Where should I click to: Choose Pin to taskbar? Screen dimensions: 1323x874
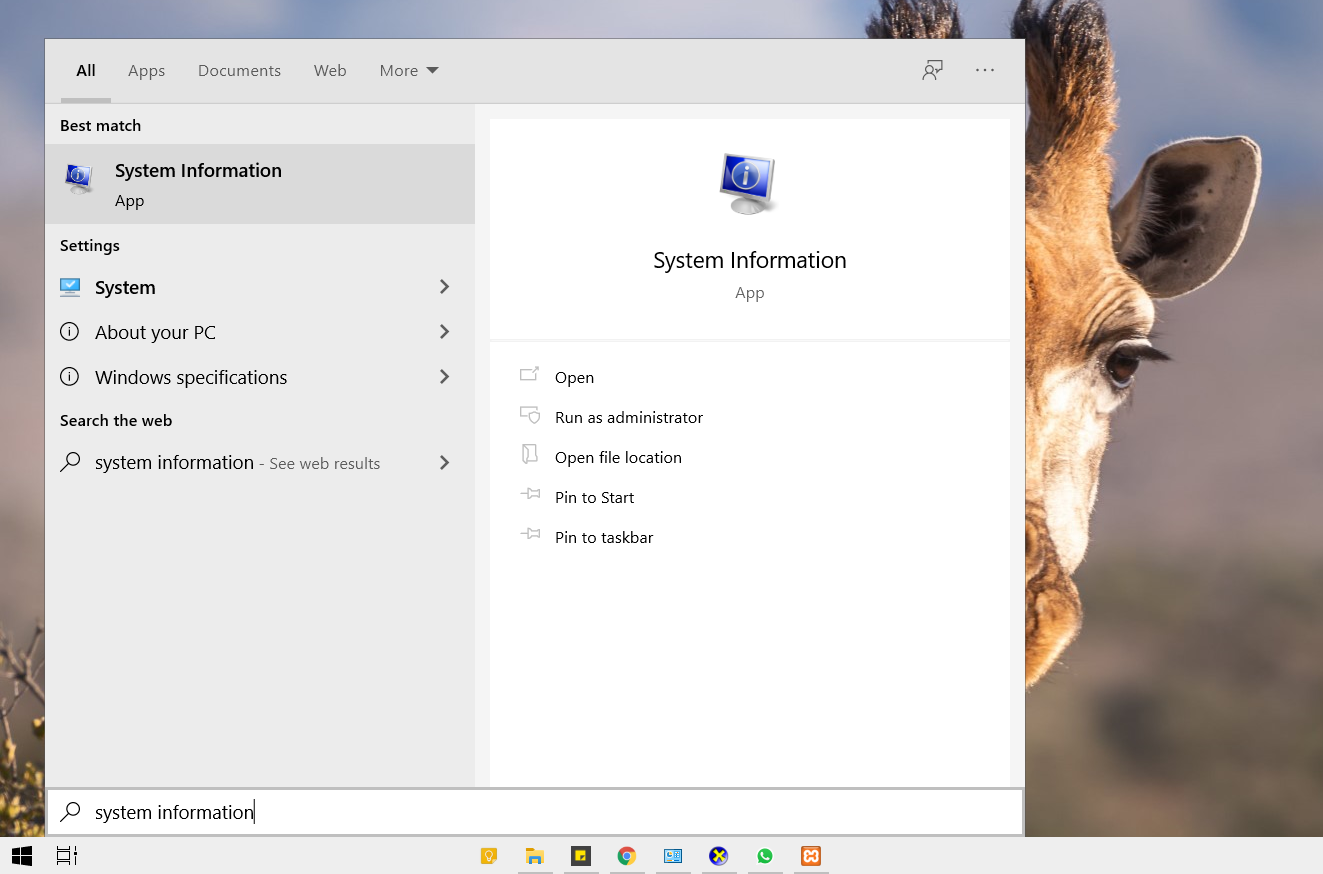click(x=604, y=537)
